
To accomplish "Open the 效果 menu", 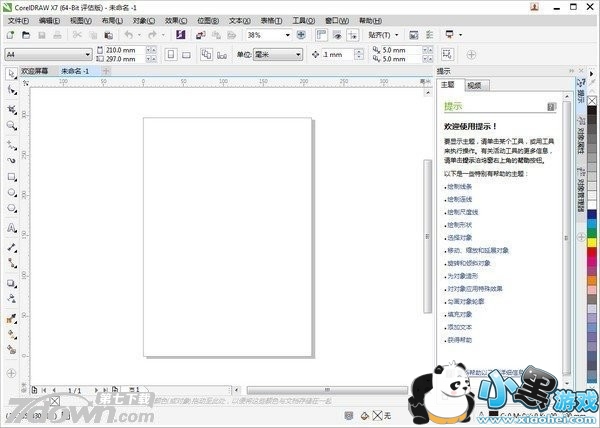I will pyautogui.click(x=175, y=20).
